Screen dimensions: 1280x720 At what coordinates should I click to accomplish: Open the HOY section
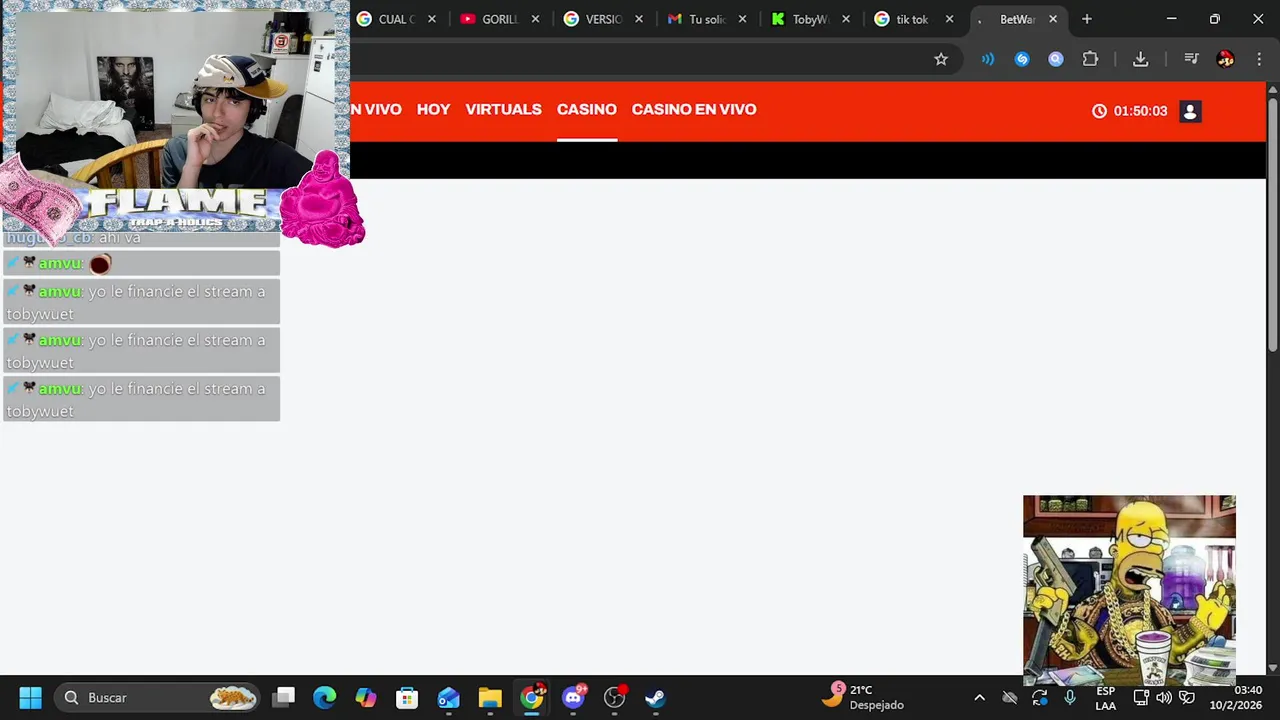(x=433, y=110)
